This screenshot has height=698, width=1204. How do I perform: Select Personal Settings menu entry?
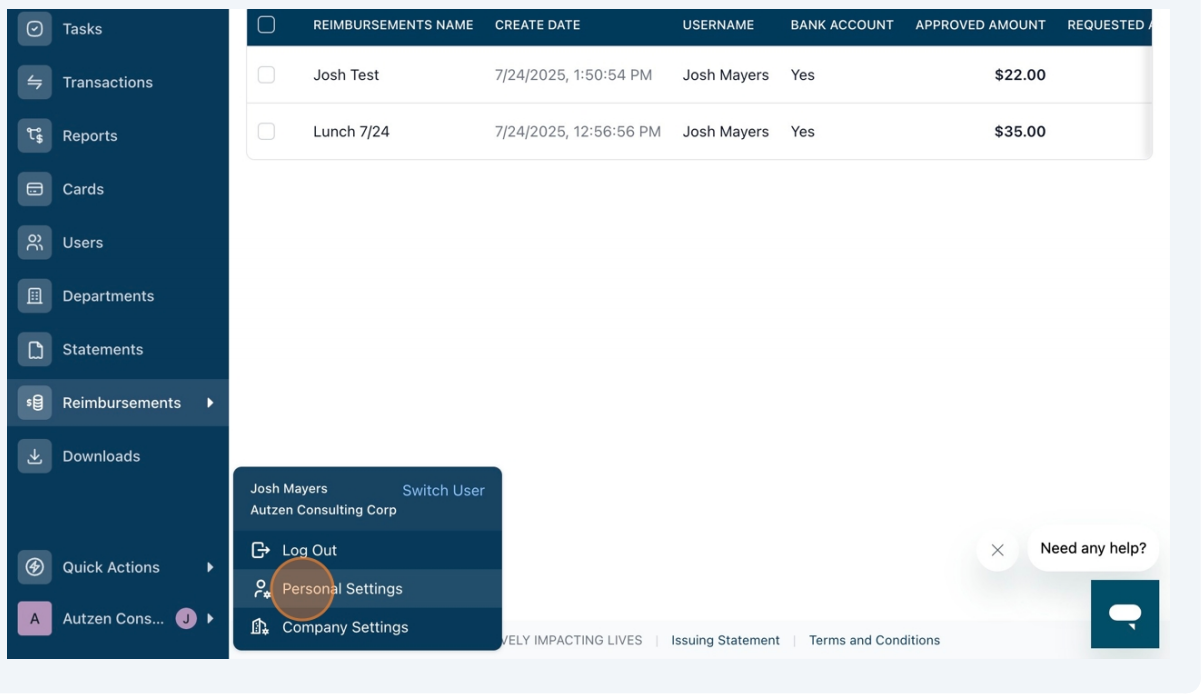(367, 589)
